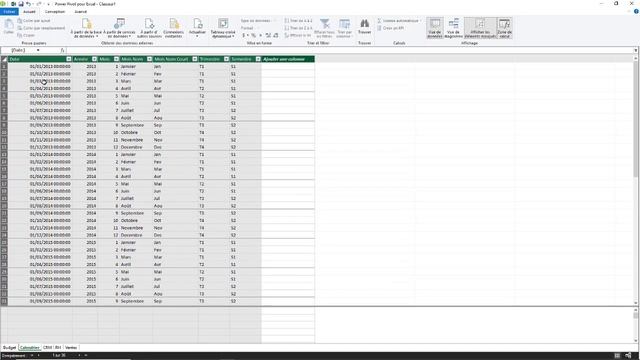Open the Semestre column filter dropdown
Screen dimensions: 640x360
[x=258, y=59]
